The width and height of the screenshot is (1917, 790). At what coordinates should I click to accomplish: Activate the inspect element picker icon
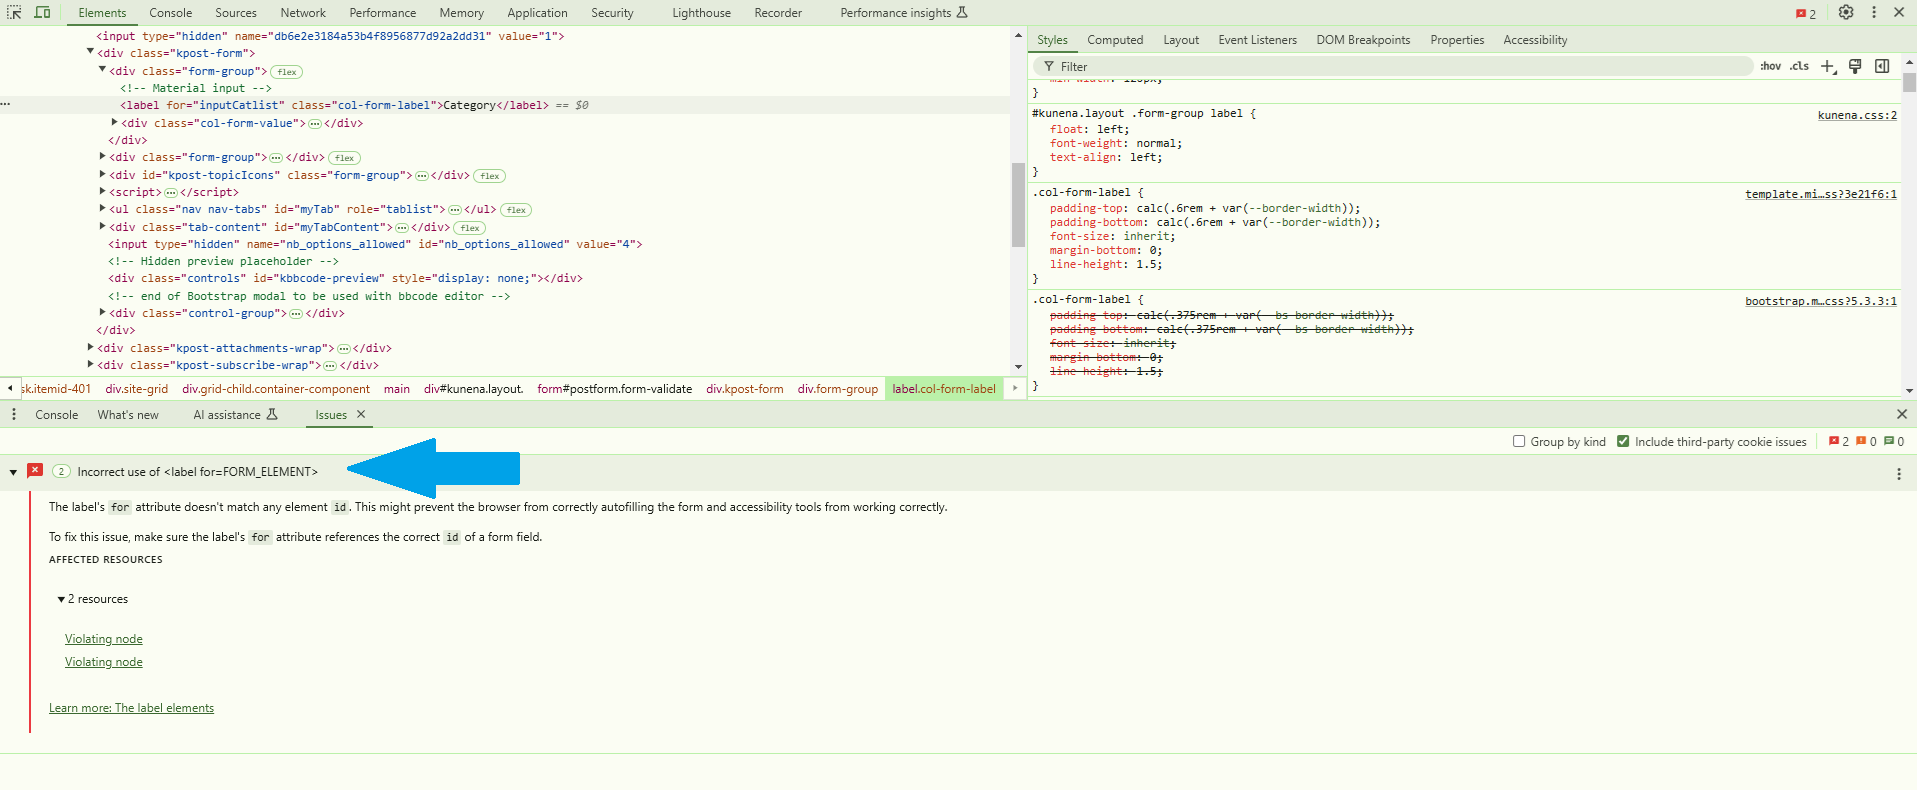coord(14,13)
